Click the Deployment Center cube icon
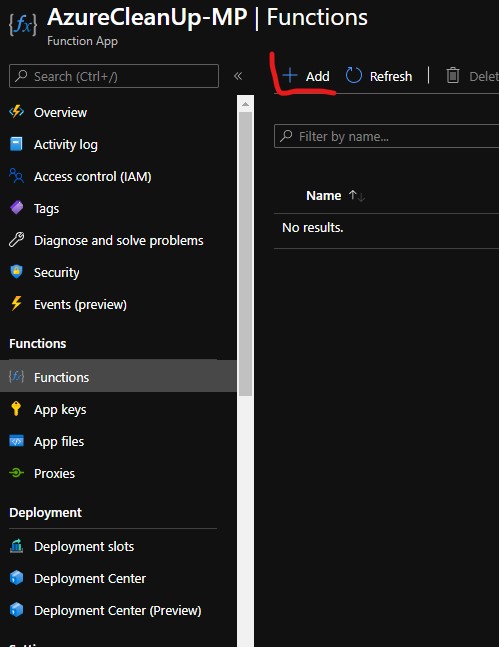This screenshot has width=499, height=647. [17, 577]
